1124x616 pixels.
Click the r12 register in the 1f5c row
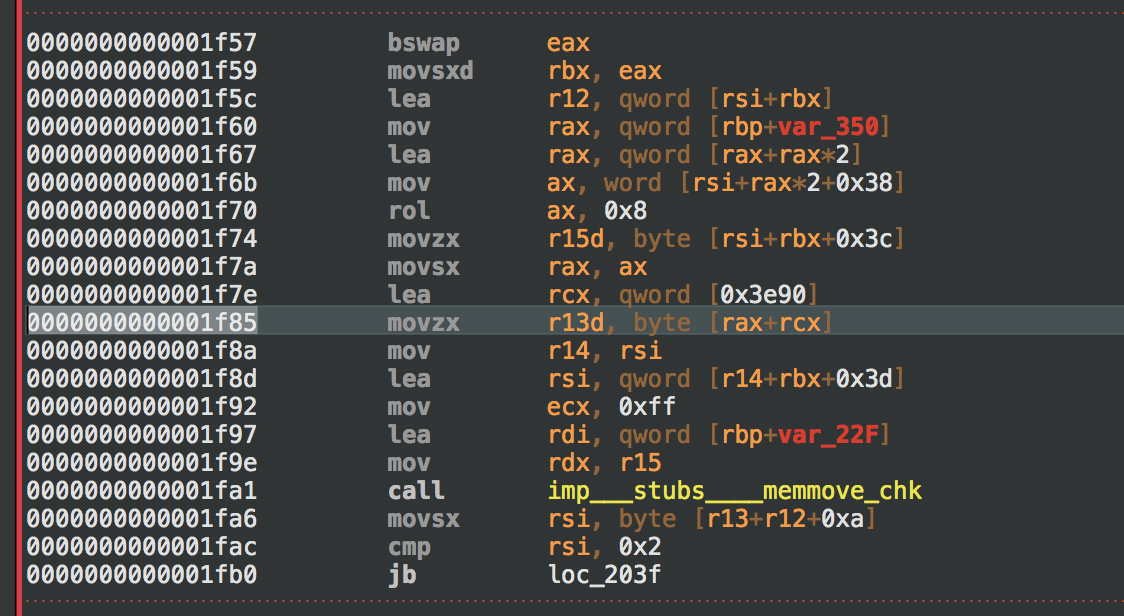coord(568,99)
